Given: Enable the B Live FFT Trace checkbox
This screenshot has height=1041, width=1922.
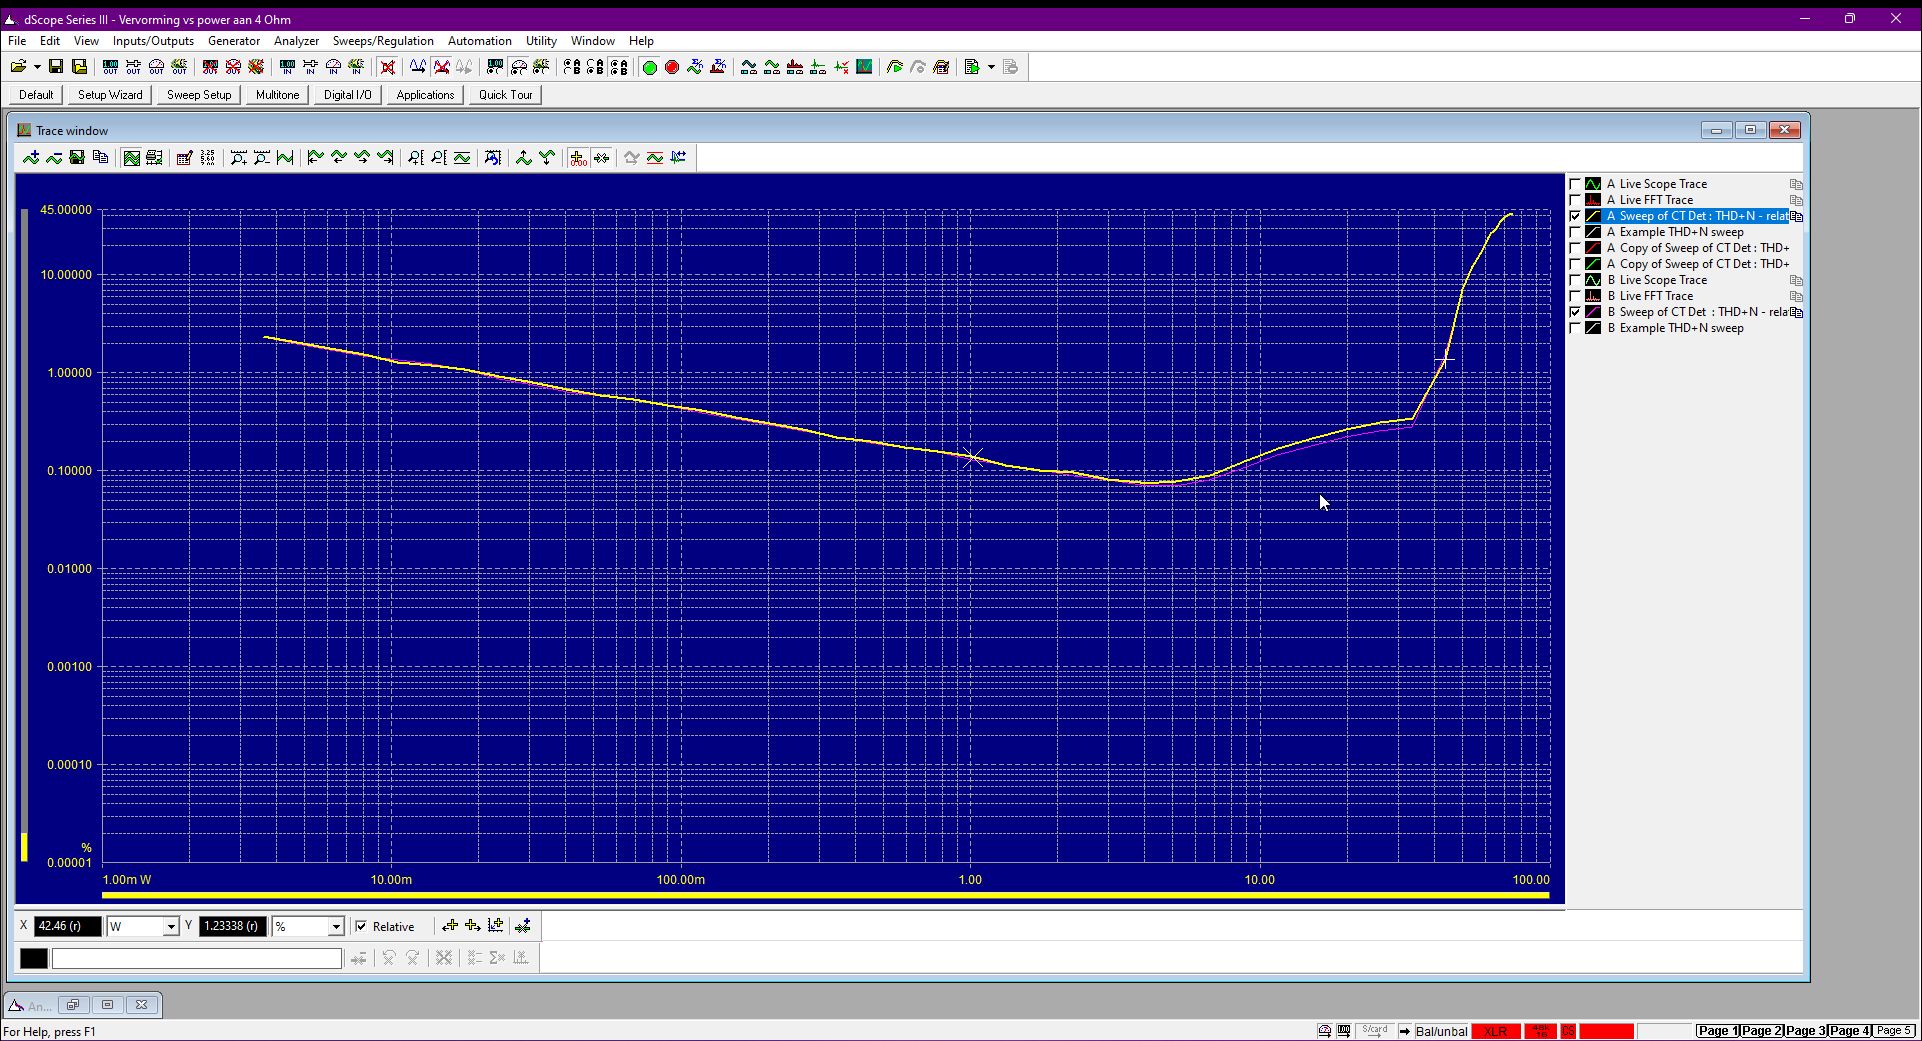Looking at the screenshot, I should 1576,296.
